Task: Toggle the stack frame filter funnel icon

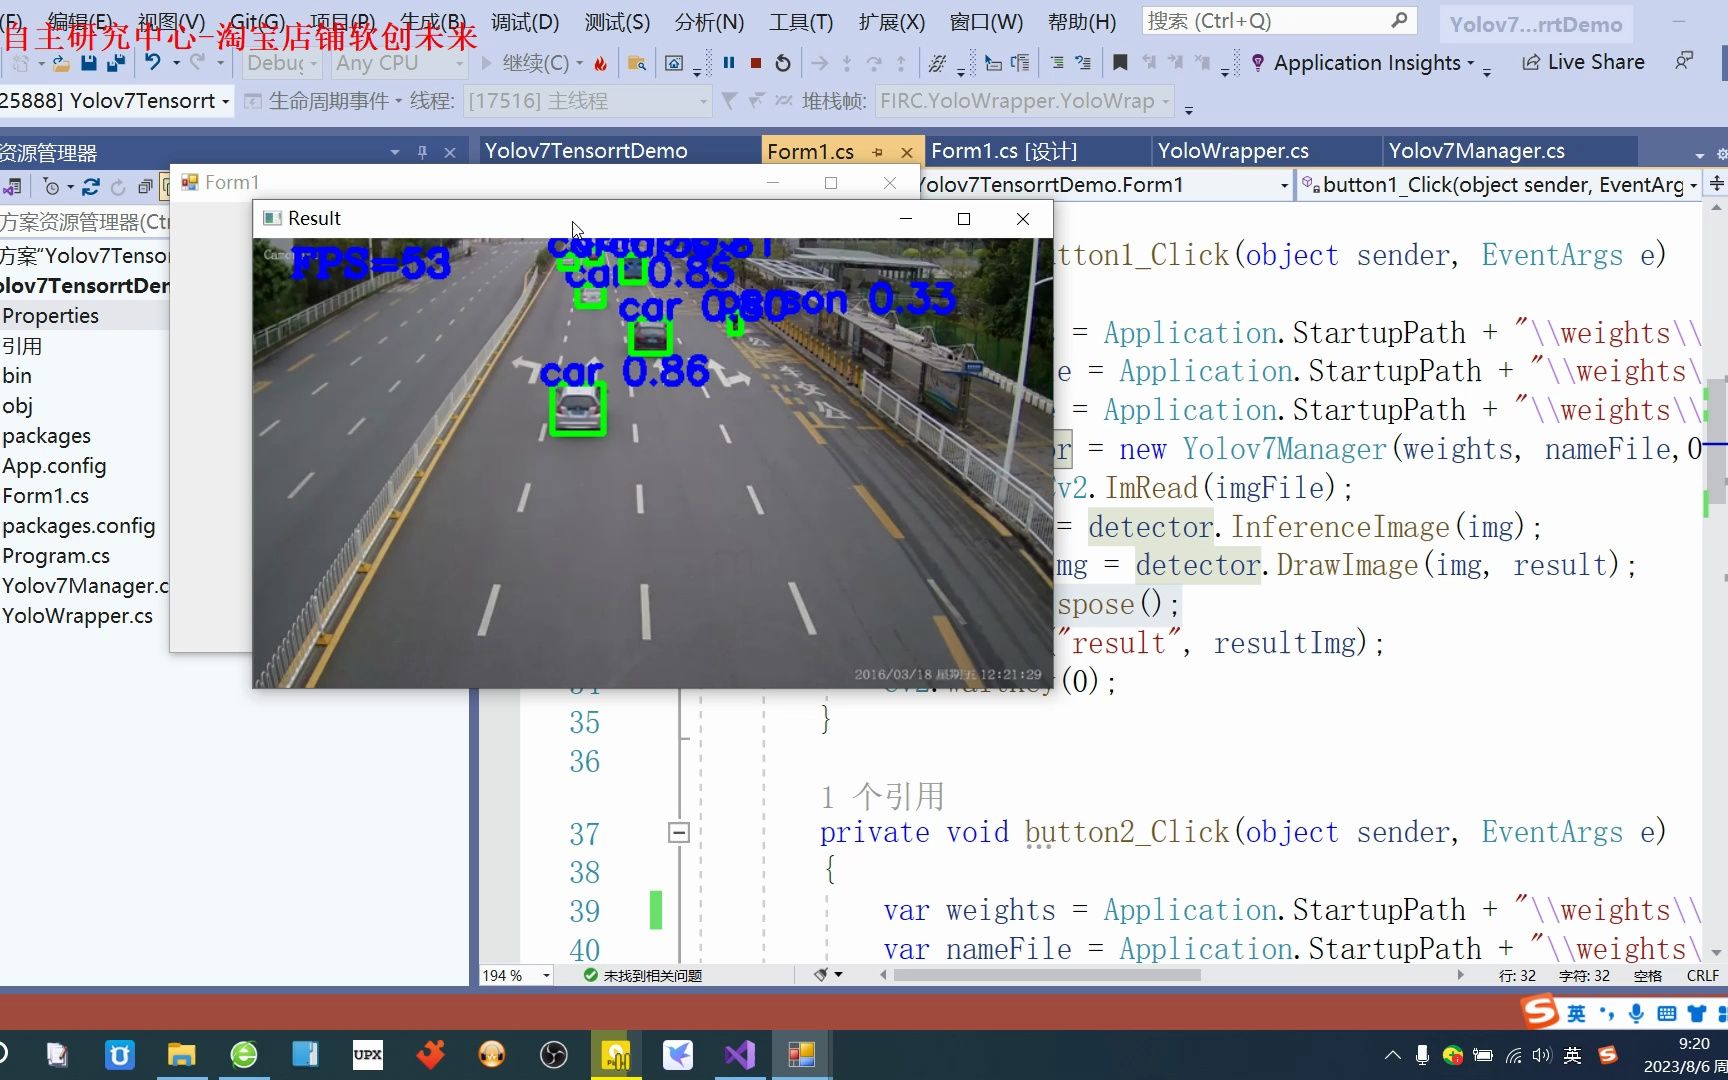Action: [x=729, y=101]
